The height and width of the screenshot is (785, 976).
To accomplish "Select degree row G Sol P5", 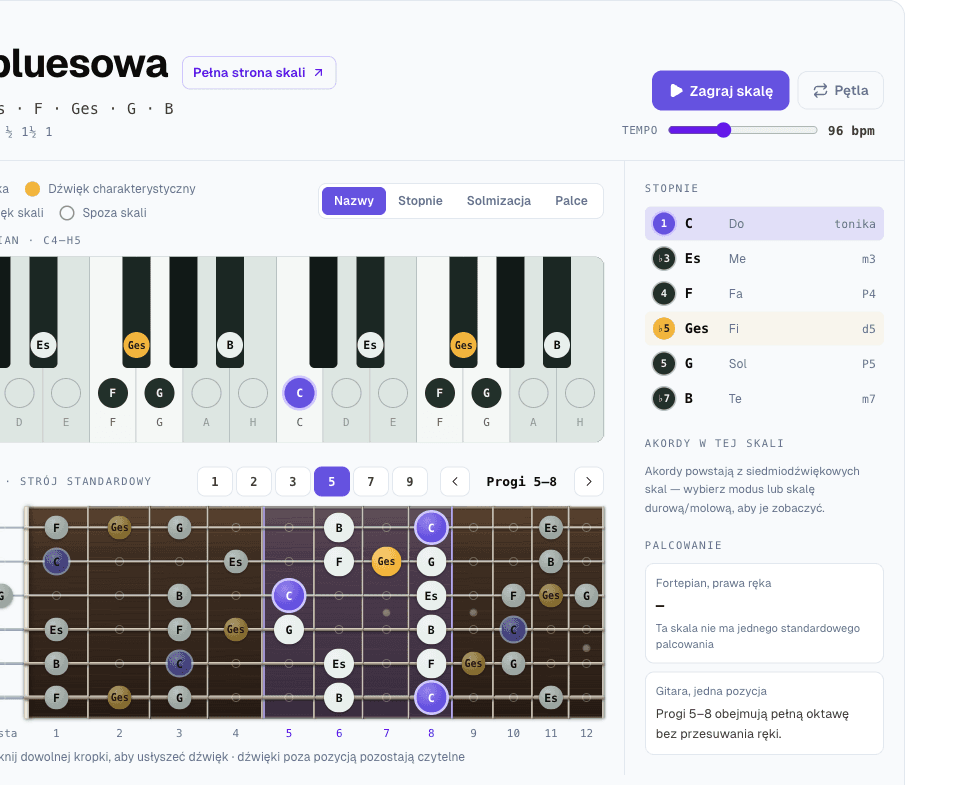I will pyautogui.click(x=764, y=363).
